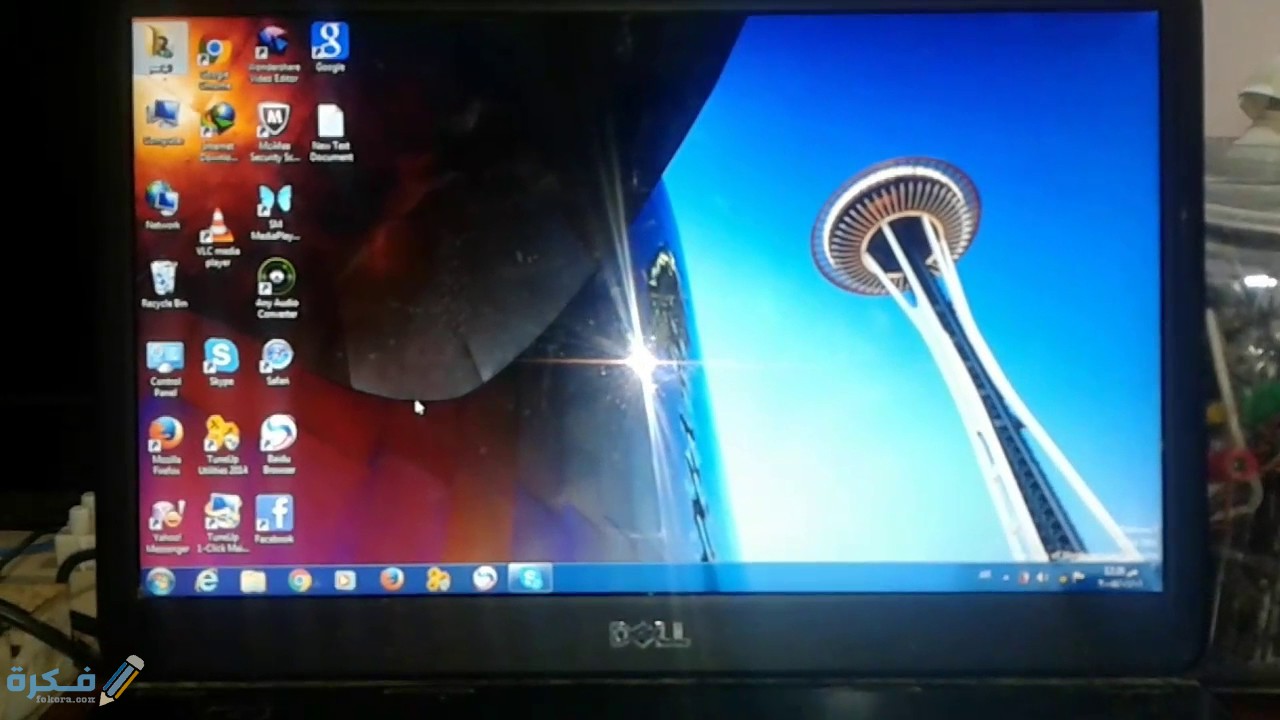Open Windows Explorer folder in taskbar

point(253,581)
